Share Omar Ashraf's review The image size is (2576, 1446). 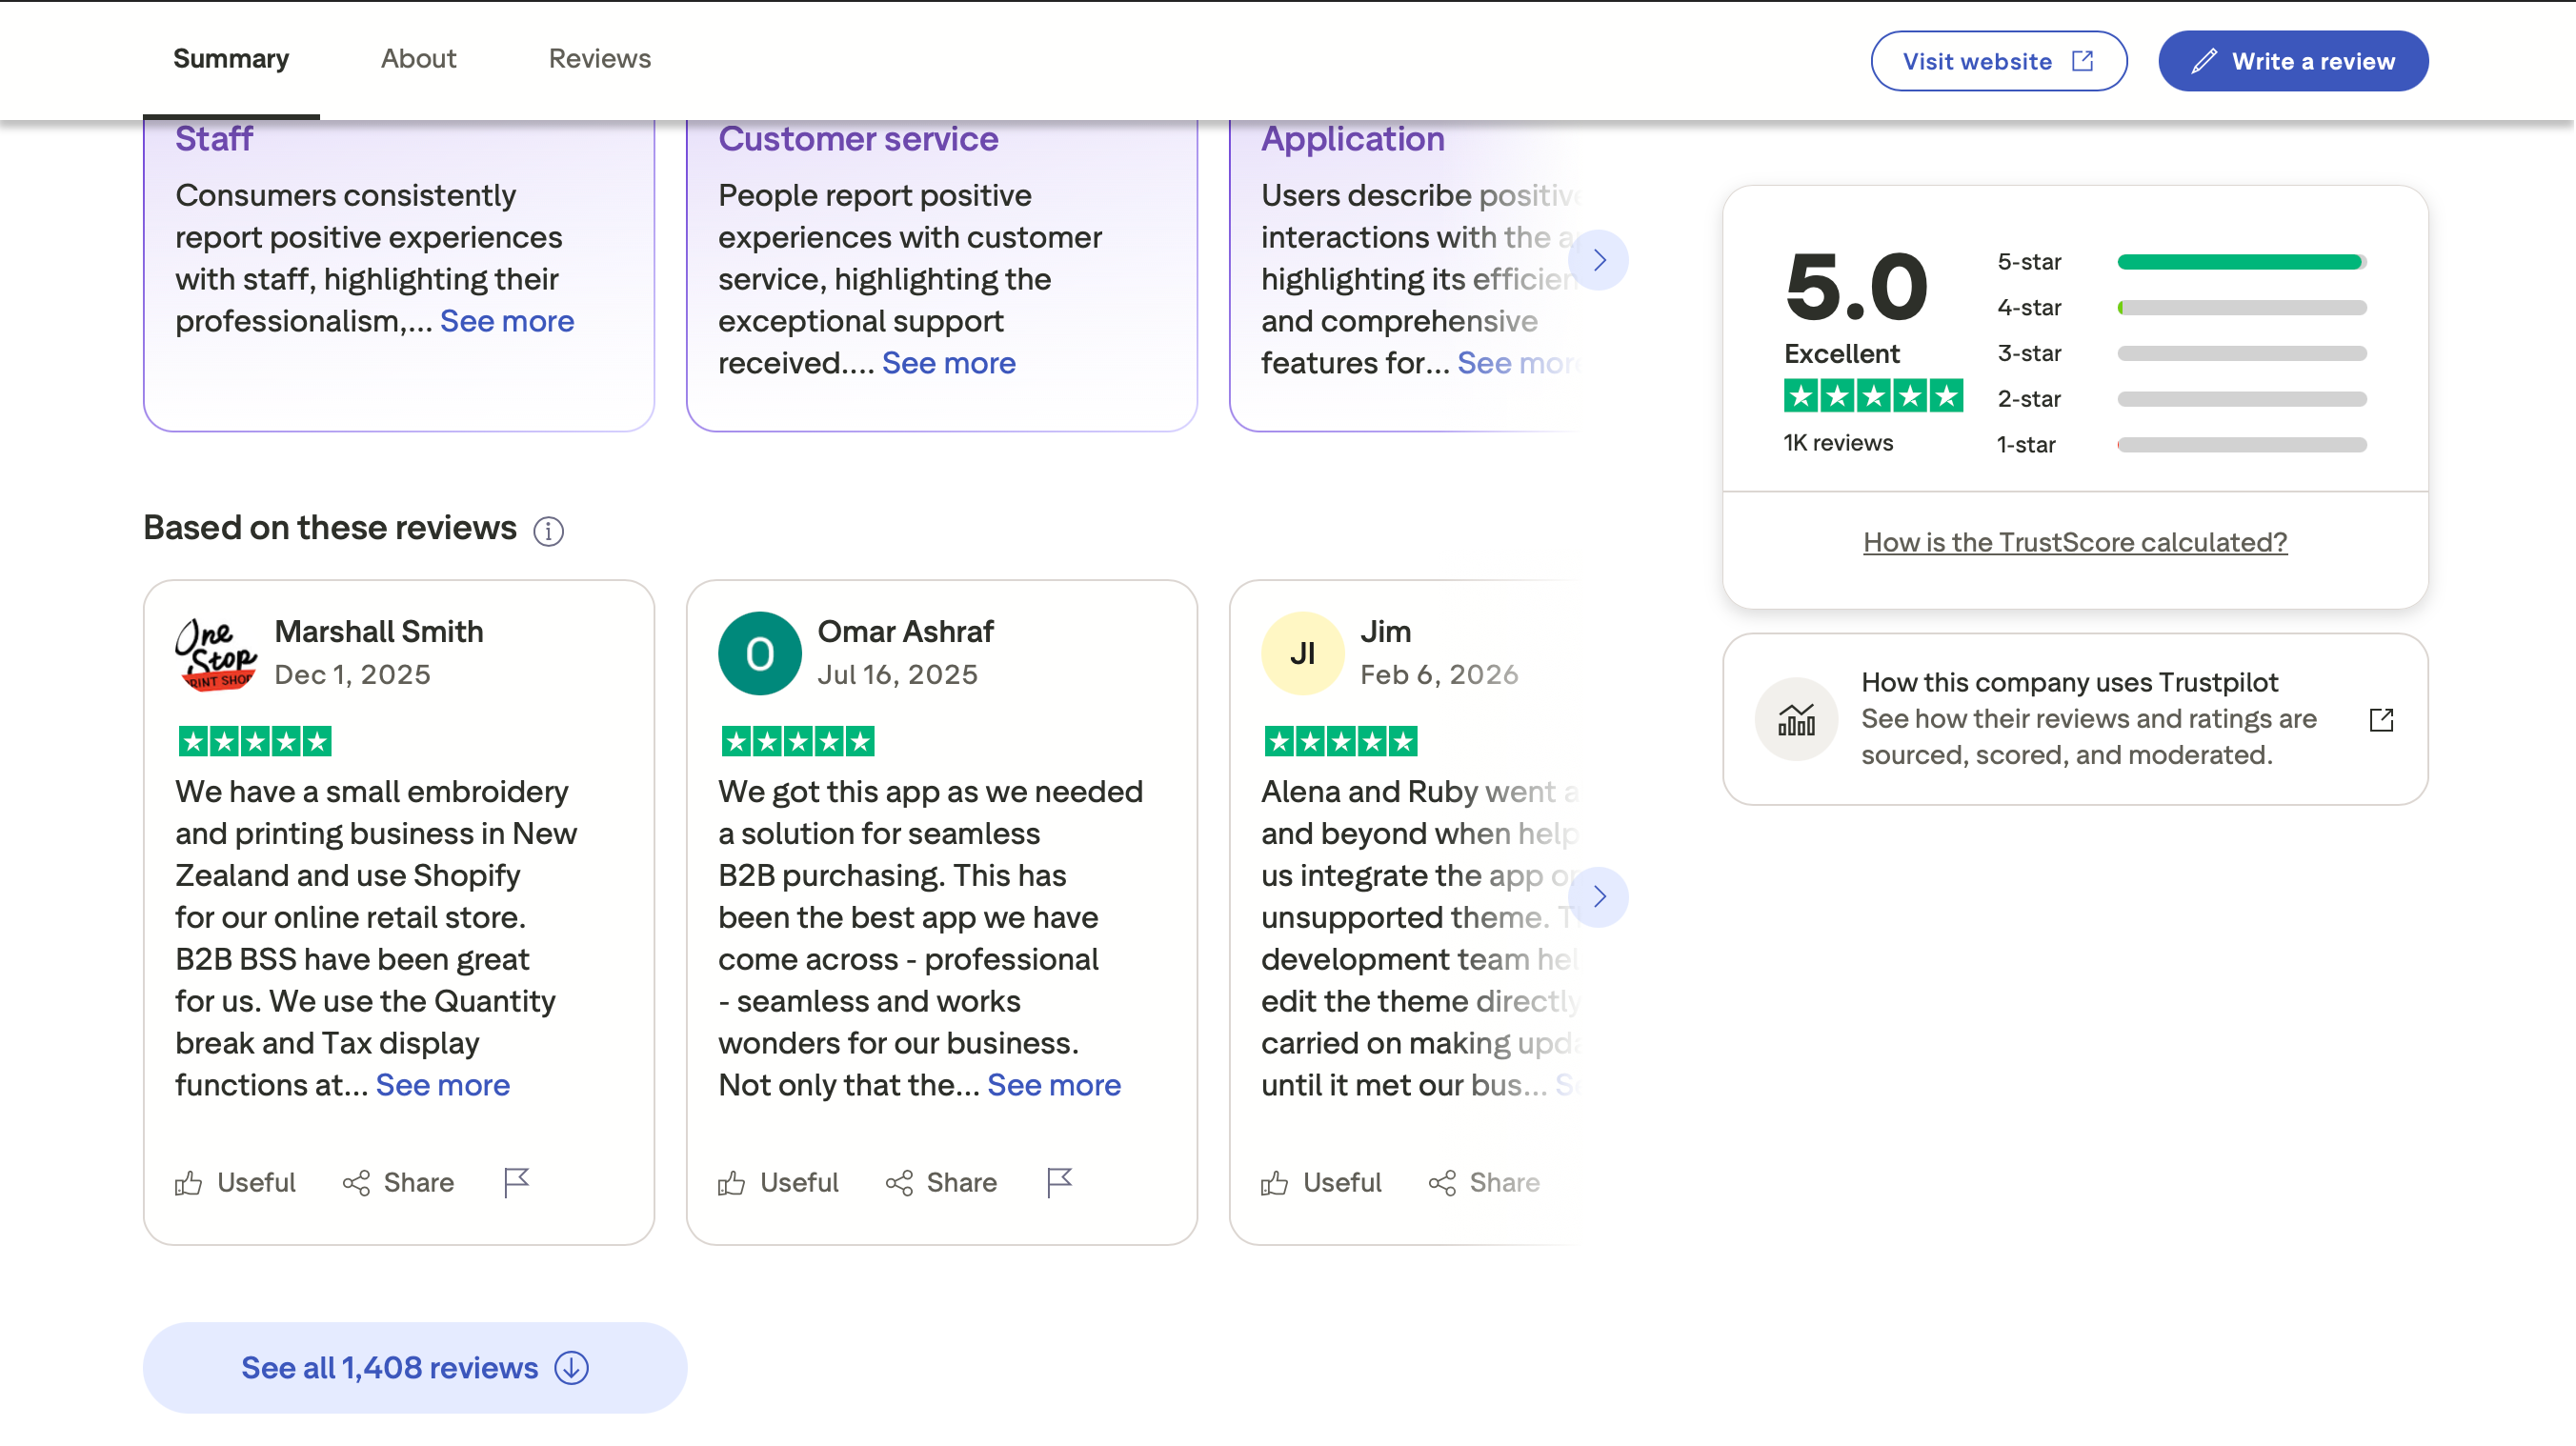click(941, 1183)
